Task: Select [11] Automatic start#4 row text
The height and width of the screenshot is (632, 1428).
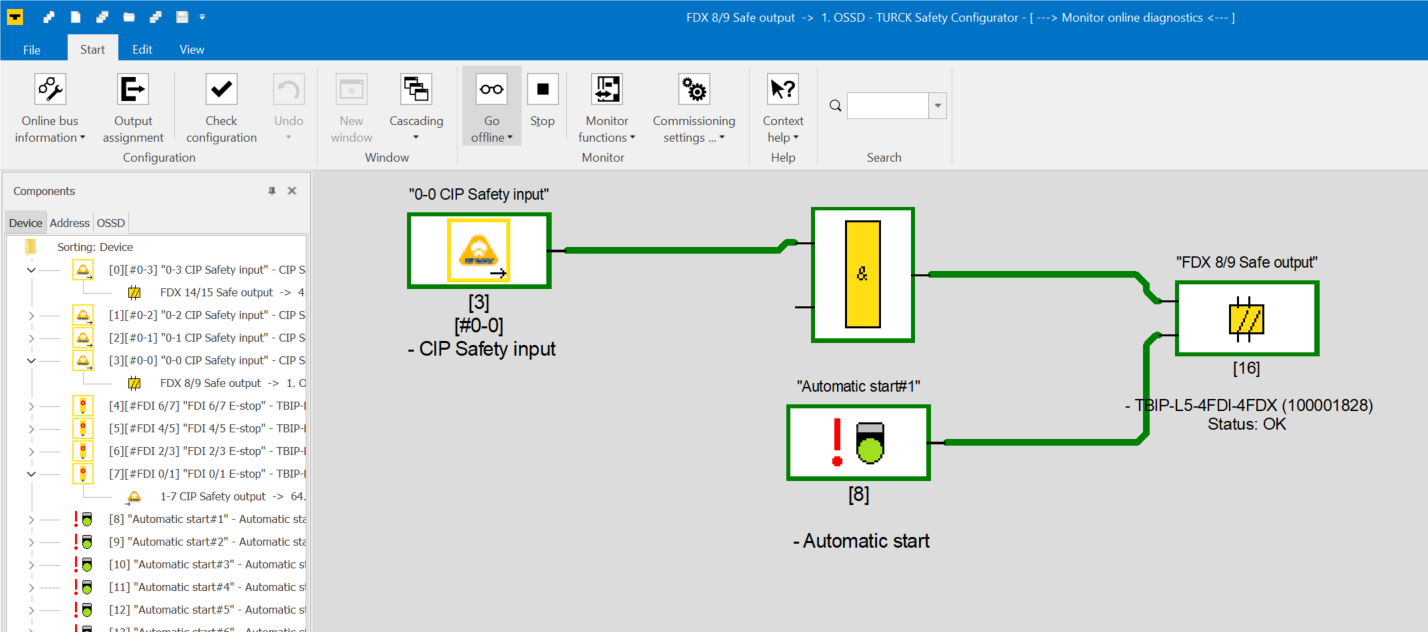Action: click(207, 587)
